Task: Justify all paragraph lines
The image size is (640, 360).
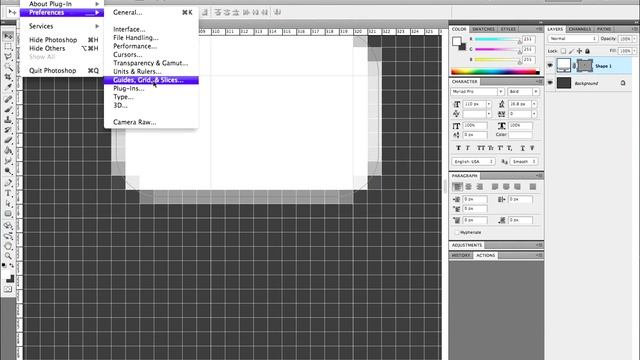Action: 533,187
